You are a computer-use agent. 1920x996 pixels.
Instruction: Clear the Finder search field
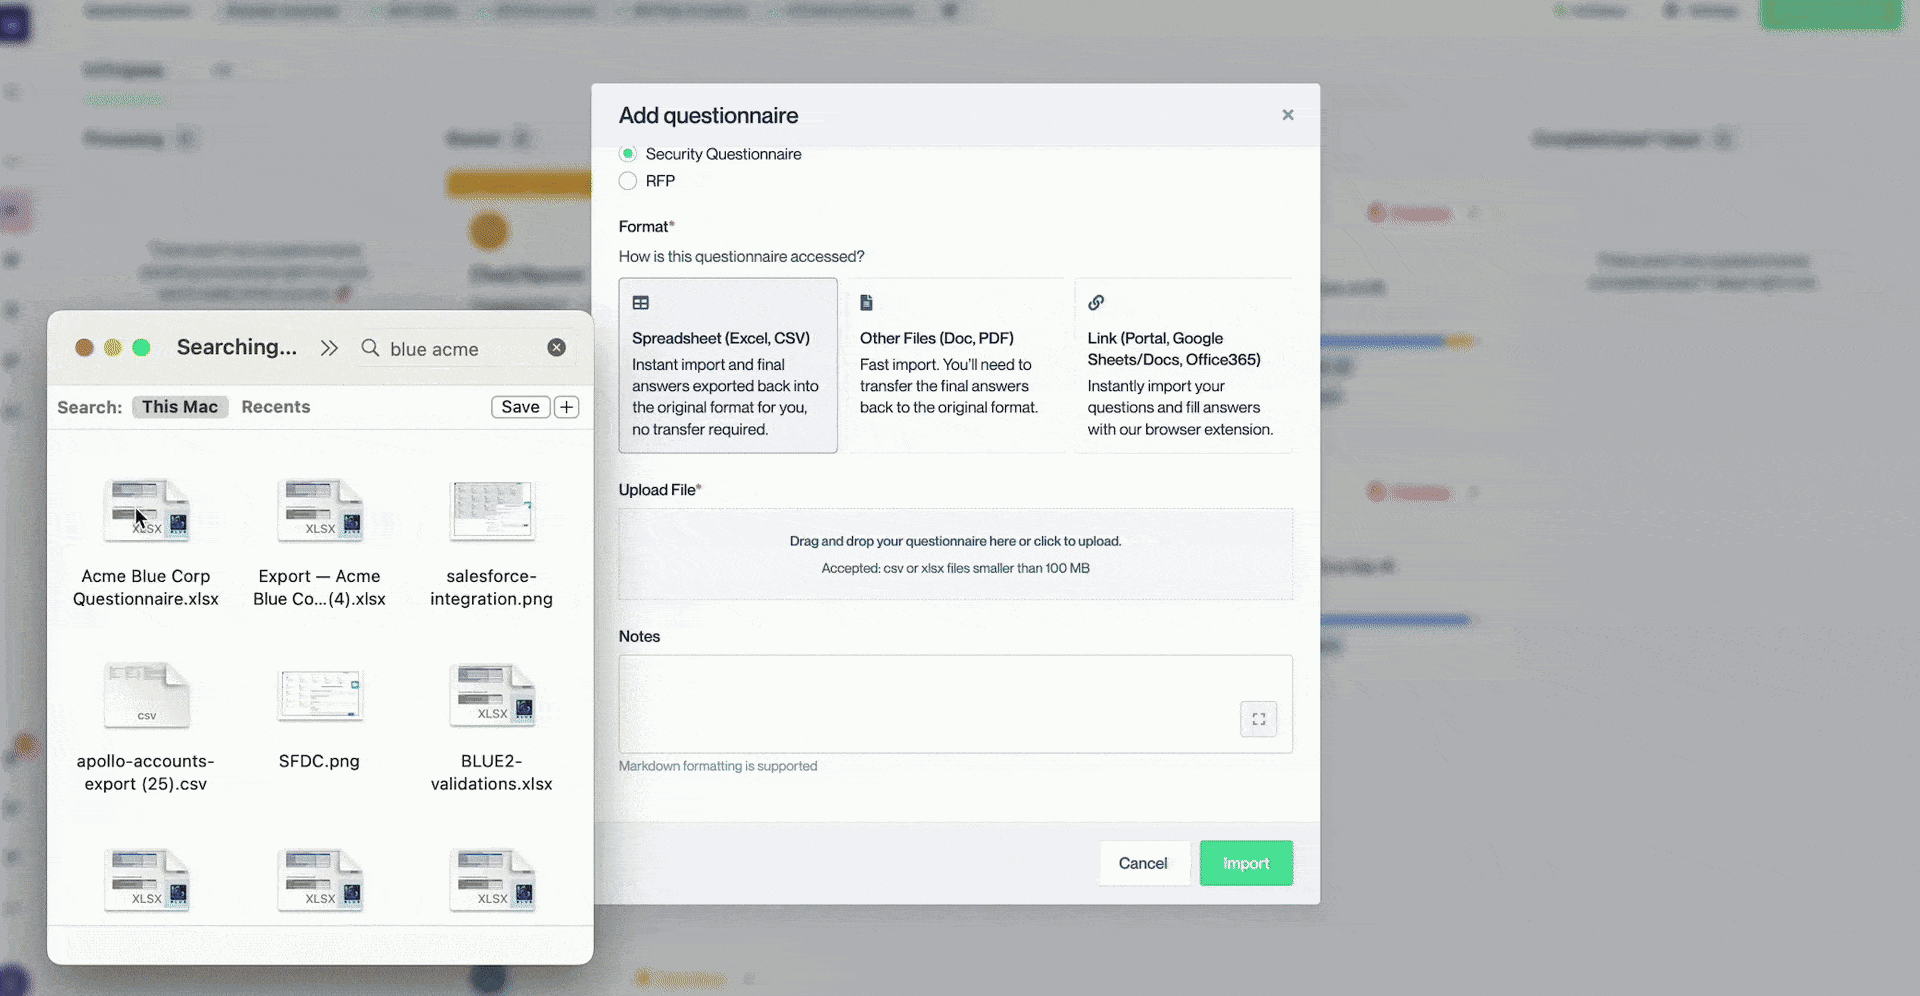pyautogui.click(x=557, y=348)
